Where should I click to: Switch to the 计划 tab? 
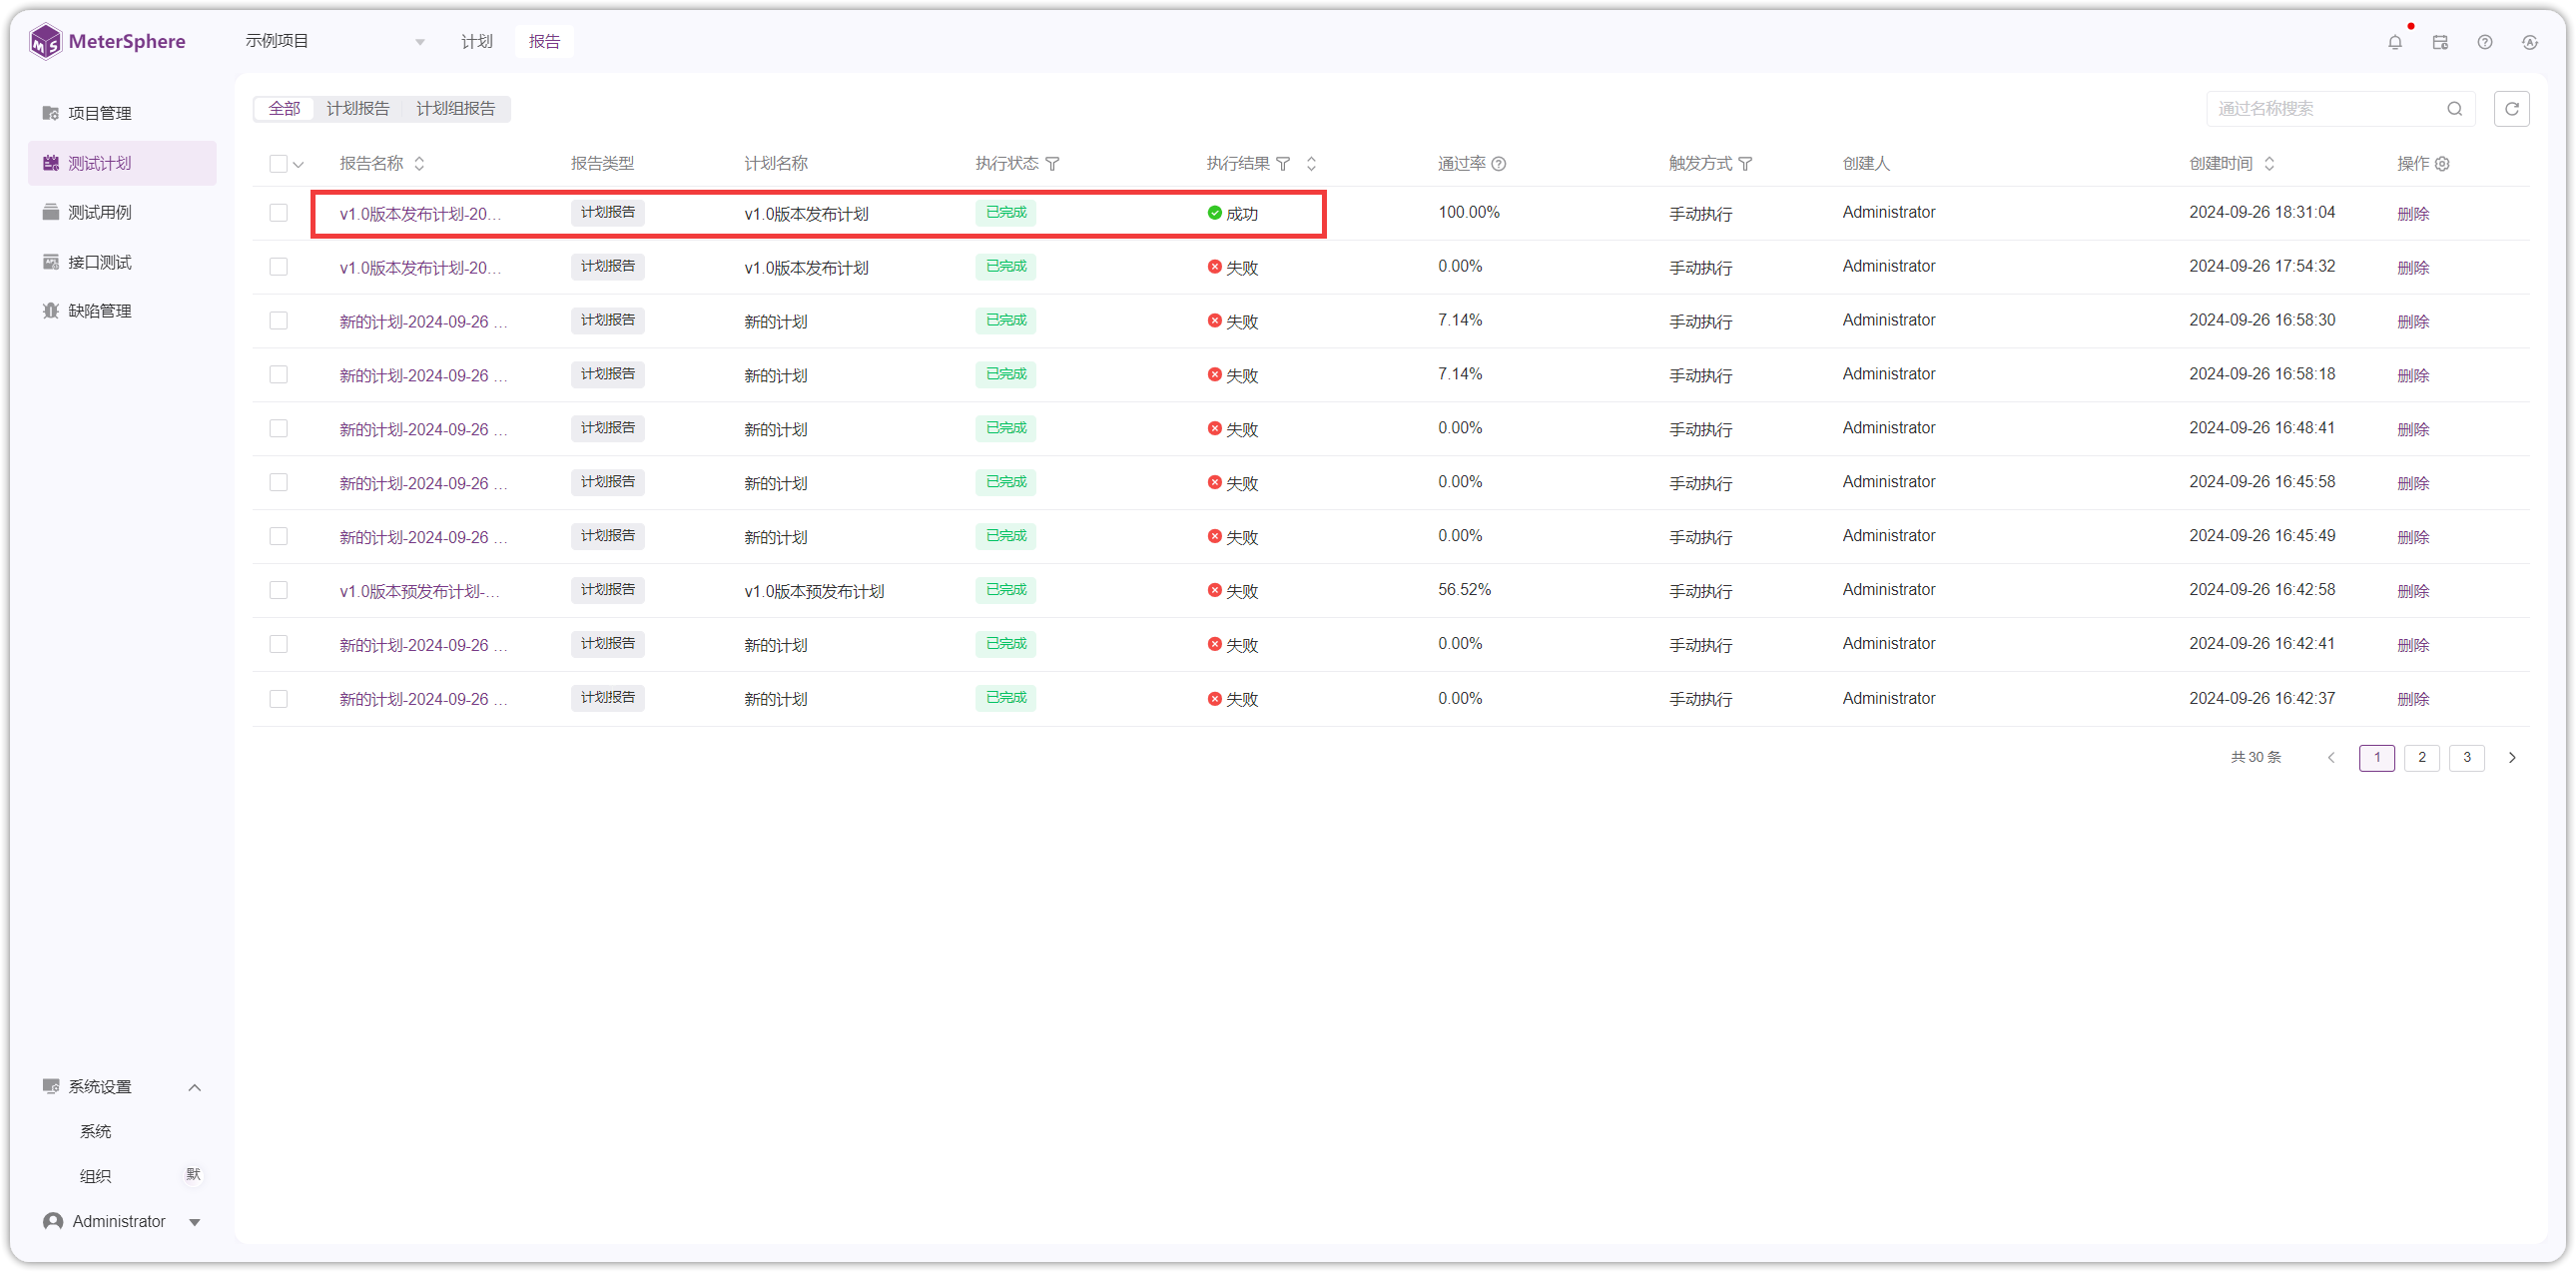(476, 42)
